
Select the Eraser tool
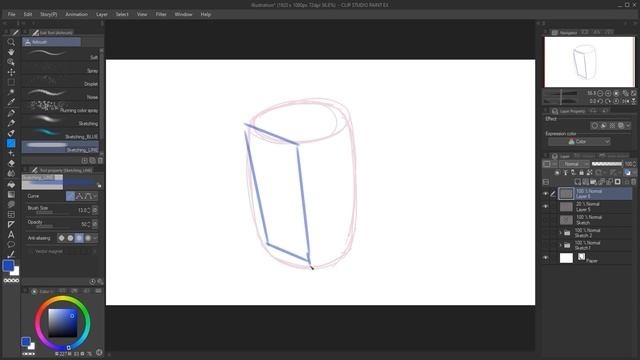pyautogui.click(x=11, y=163)
